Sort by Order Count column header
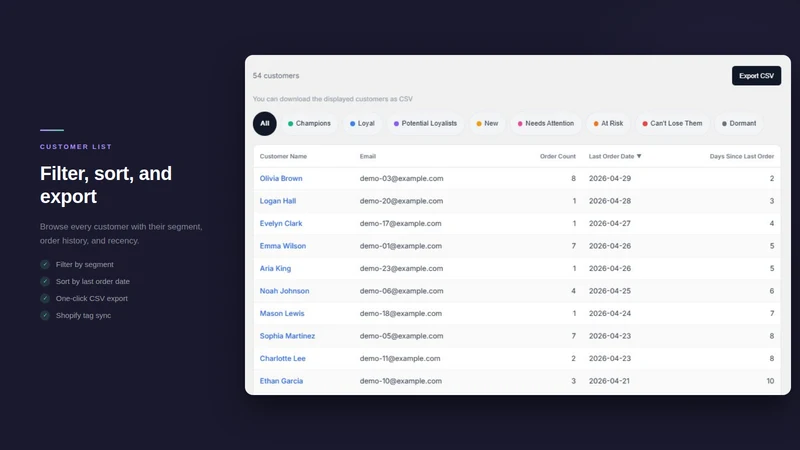Screen dimensions: 800x450 [558, 156]
